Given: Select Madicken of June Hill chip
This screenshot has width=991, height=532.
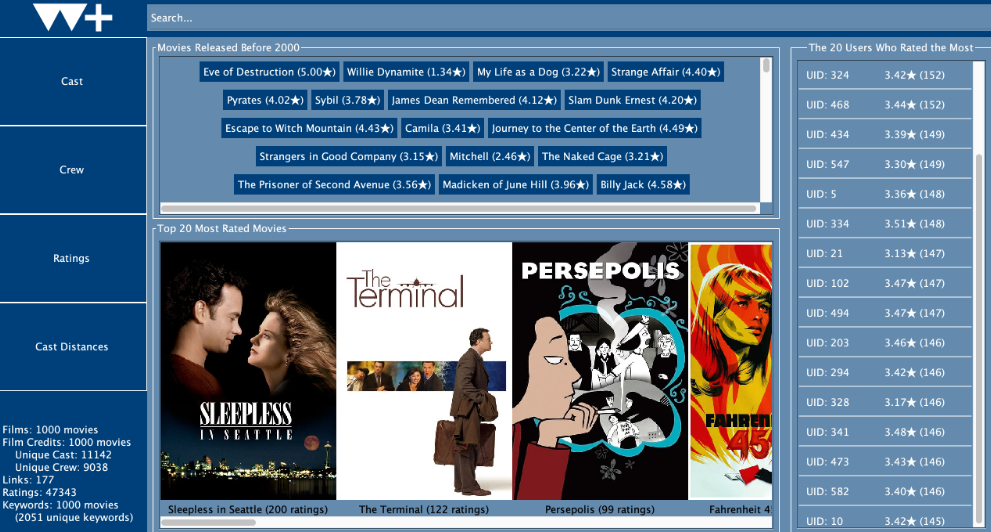Looking at the screenshot, I should [x=516, y=185].
